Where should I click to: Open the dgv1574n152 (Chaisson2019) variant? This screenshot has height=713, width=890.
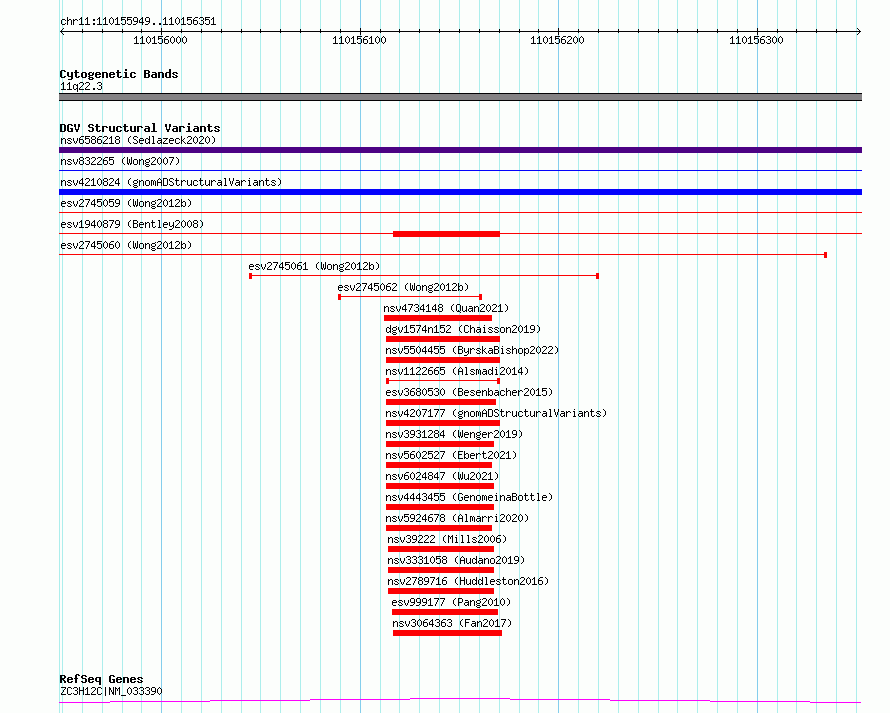(x=463, y=329)
